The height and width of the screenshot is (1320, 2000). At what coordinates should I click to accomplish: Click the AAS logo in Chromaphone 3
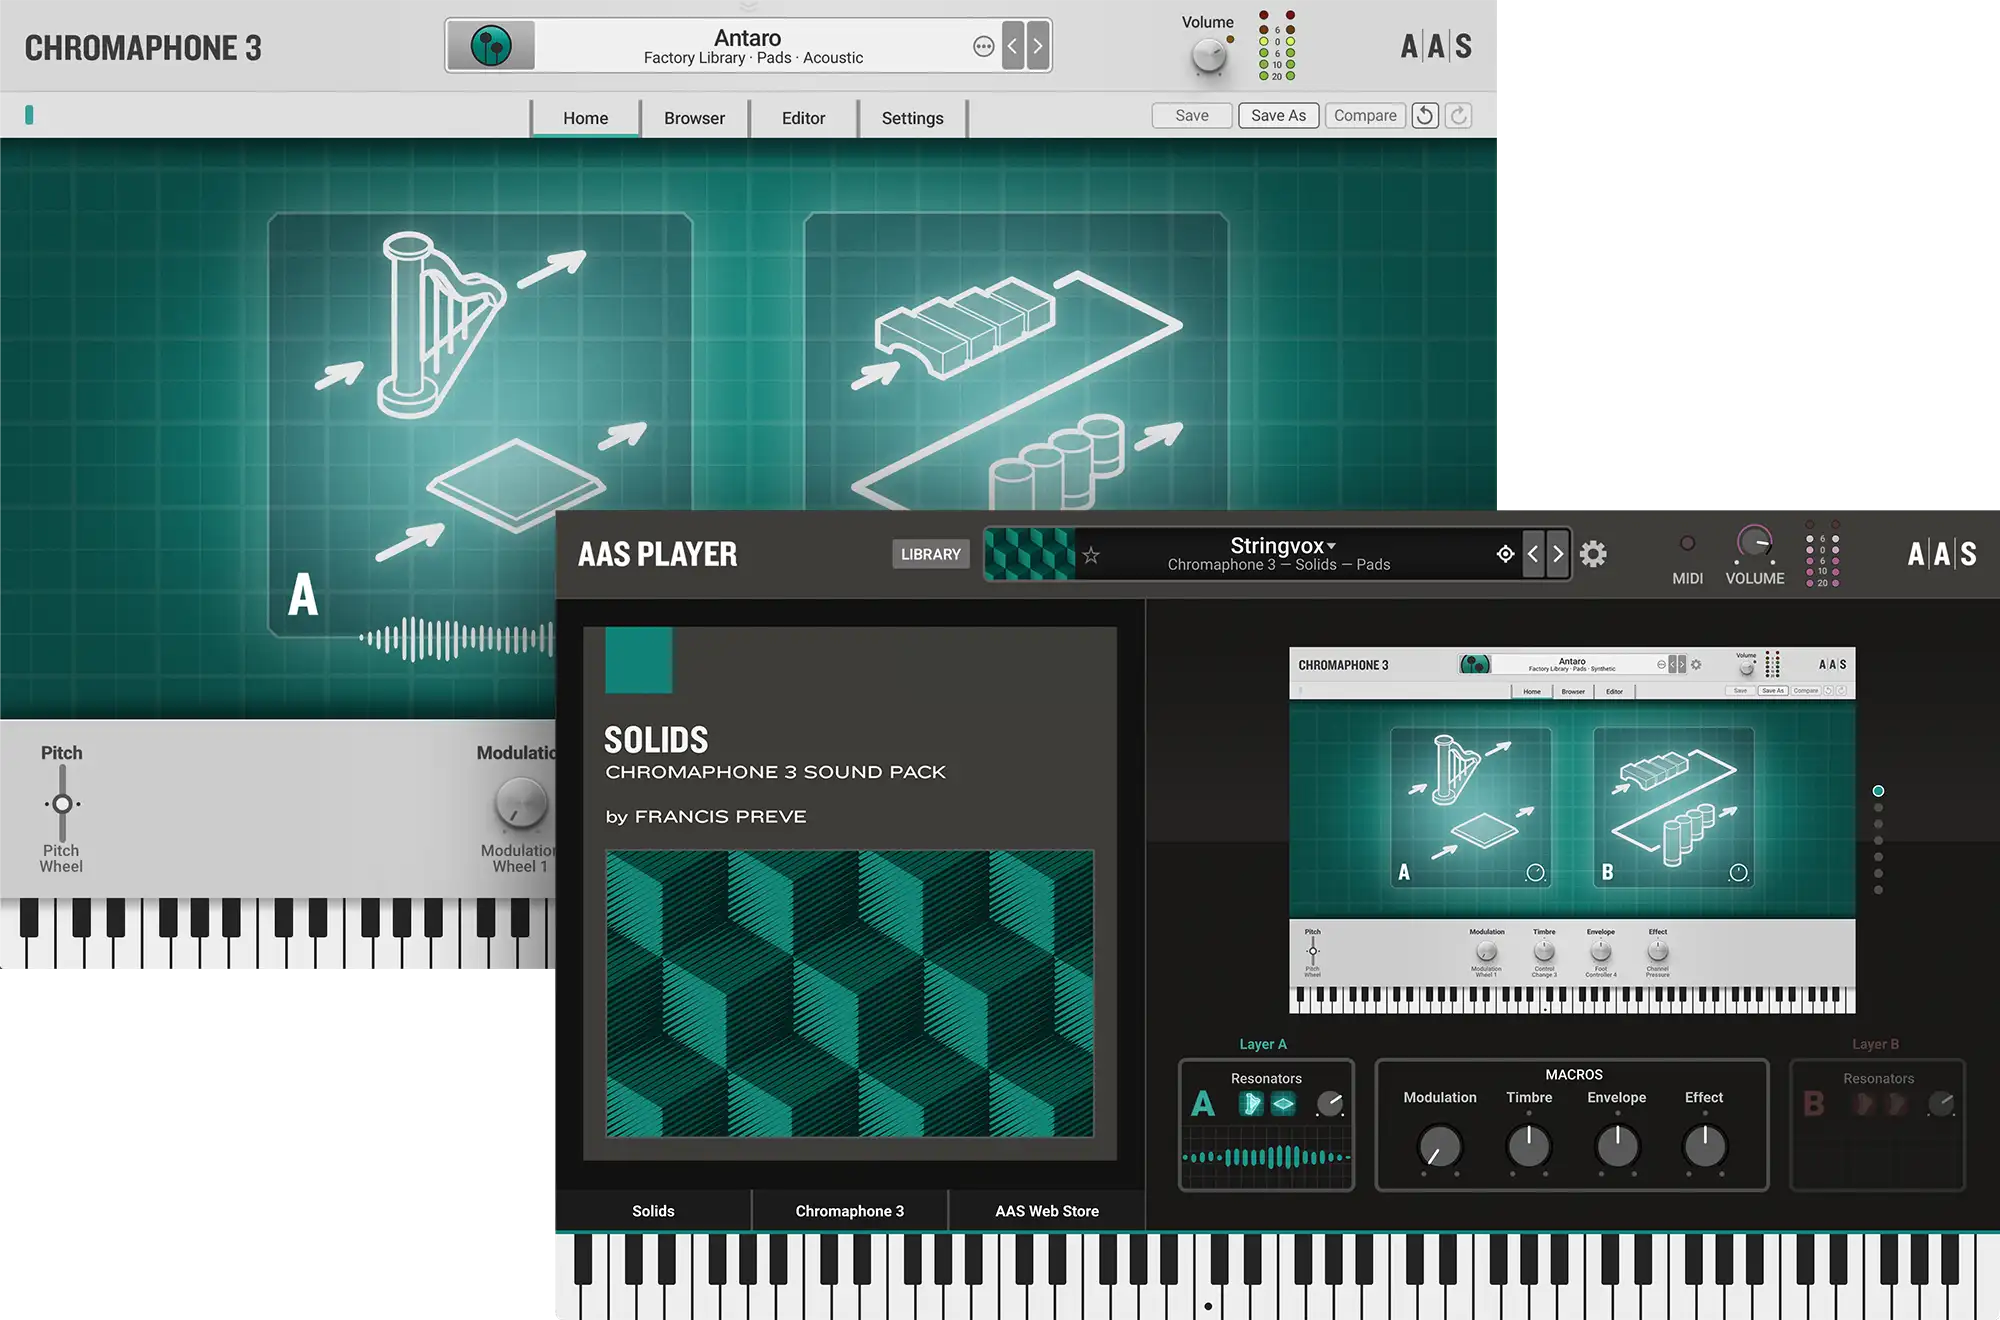tap(1436, 47)
